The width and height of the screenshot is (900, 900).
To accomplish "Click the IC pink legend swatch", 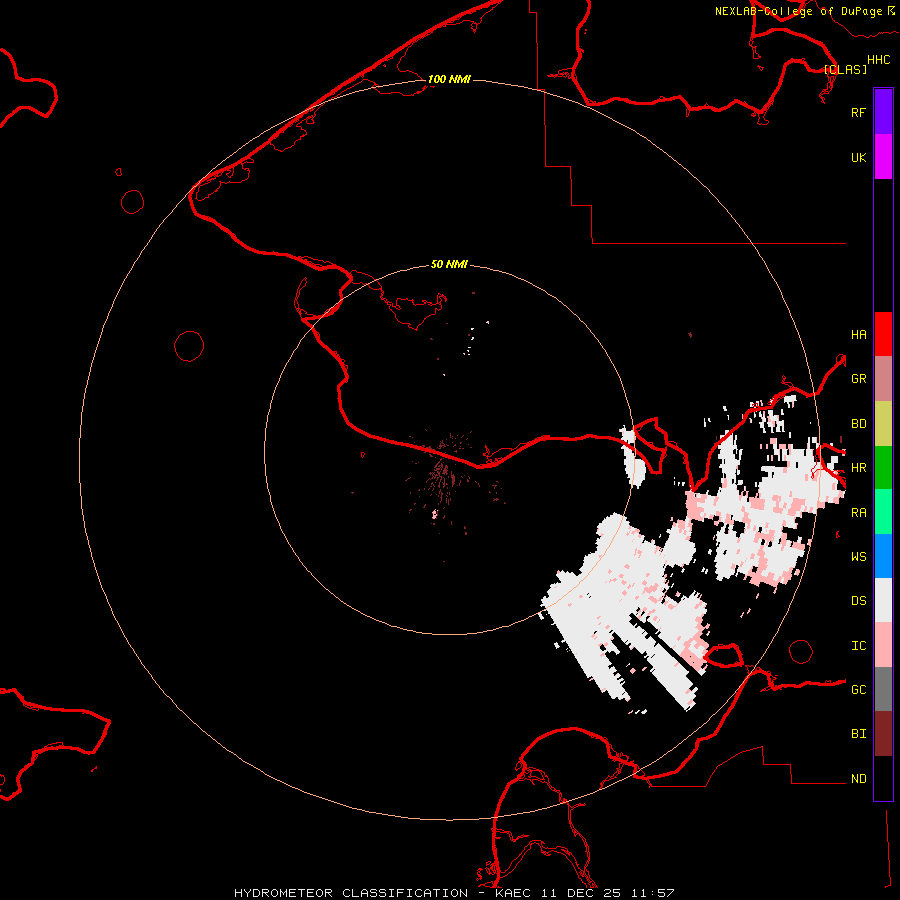I will [x=883, y=645].
